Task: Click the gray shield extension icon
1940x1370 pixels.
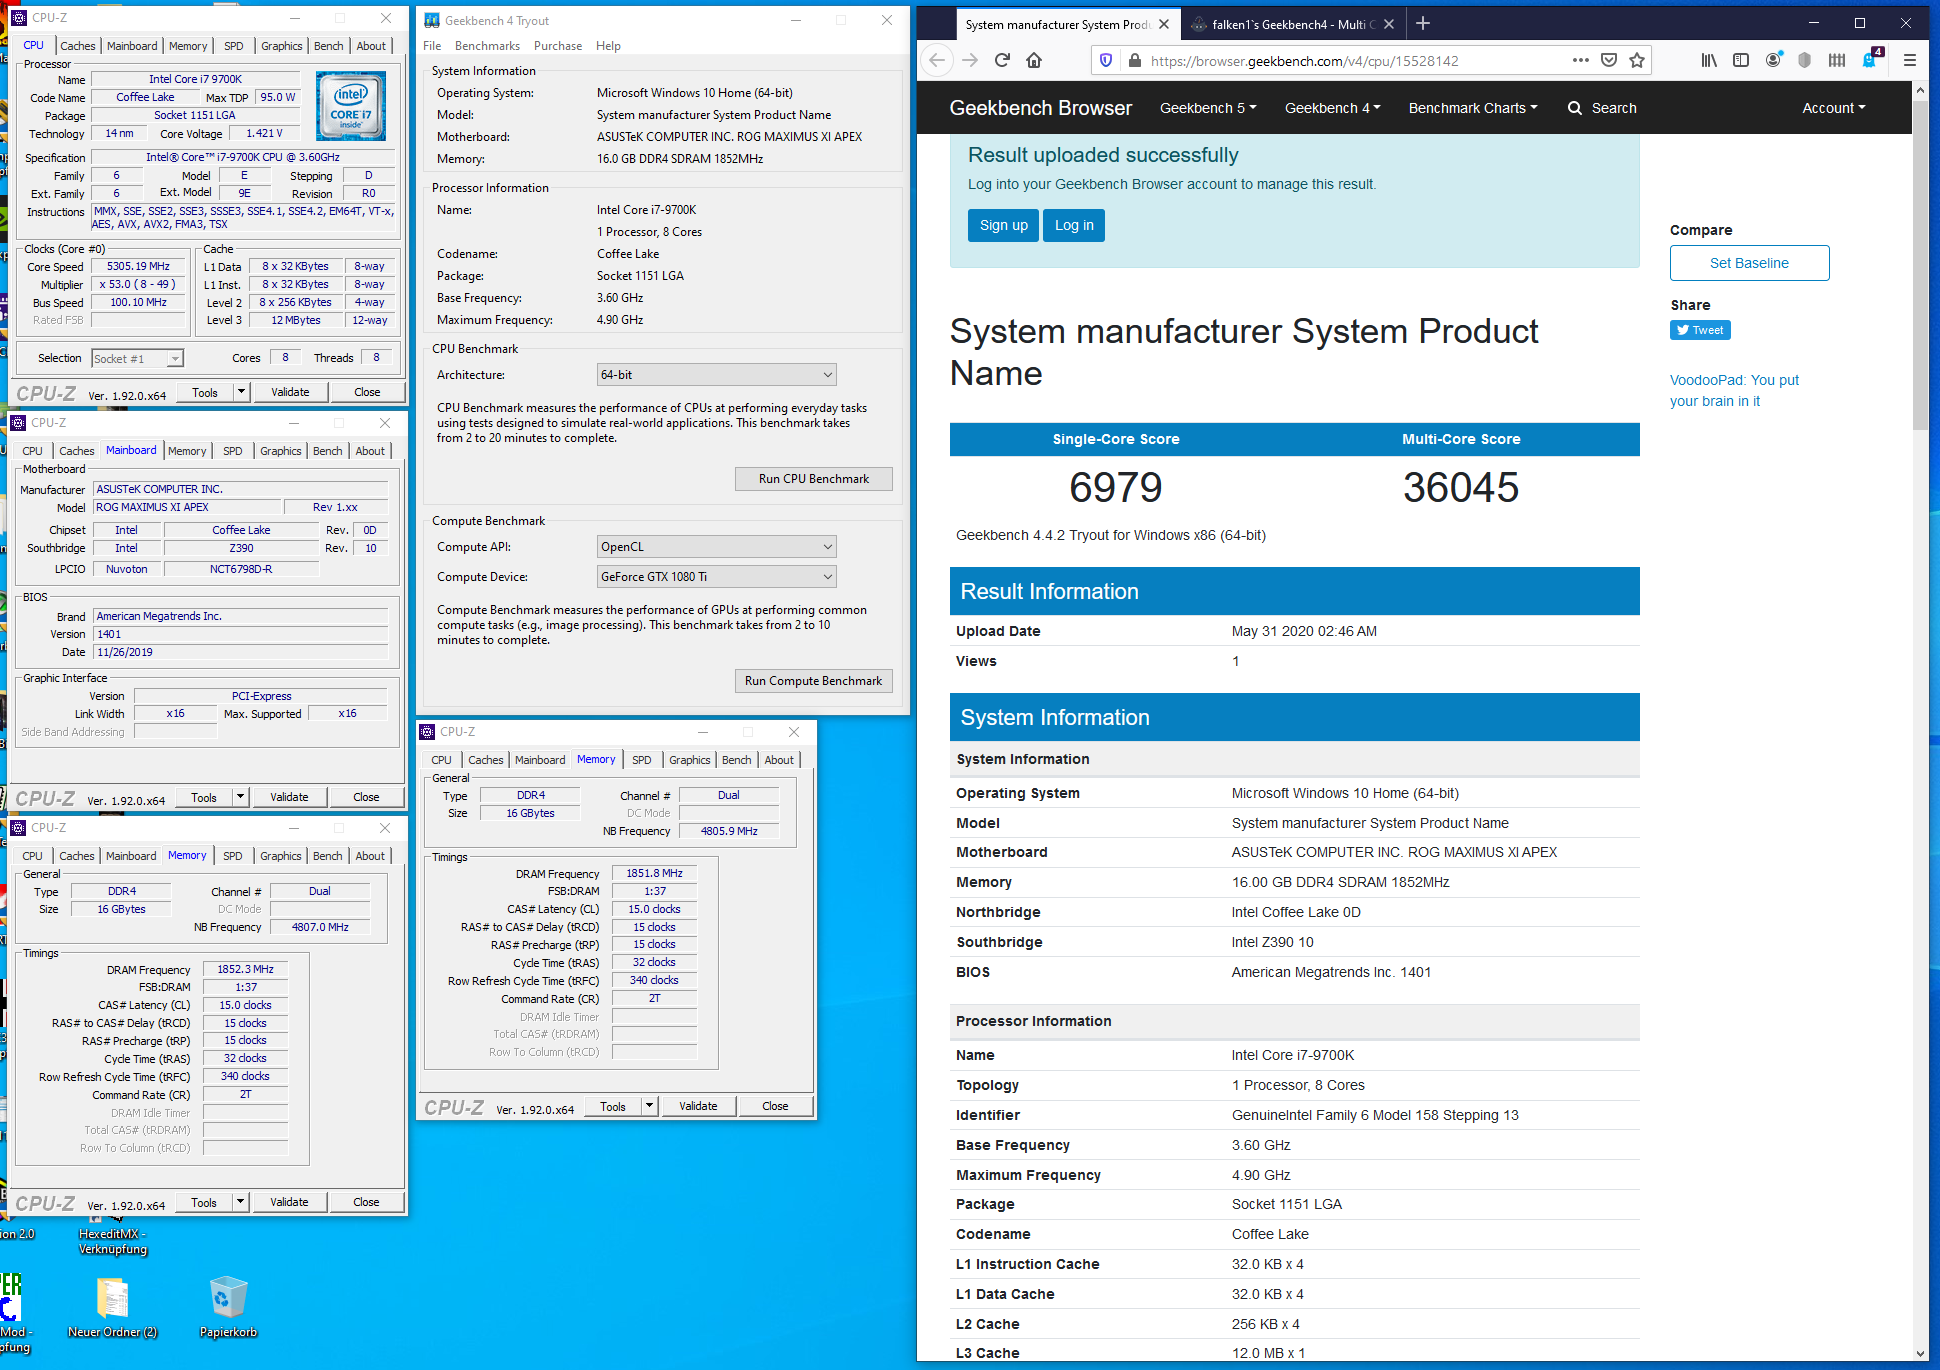Action: 1804,60
